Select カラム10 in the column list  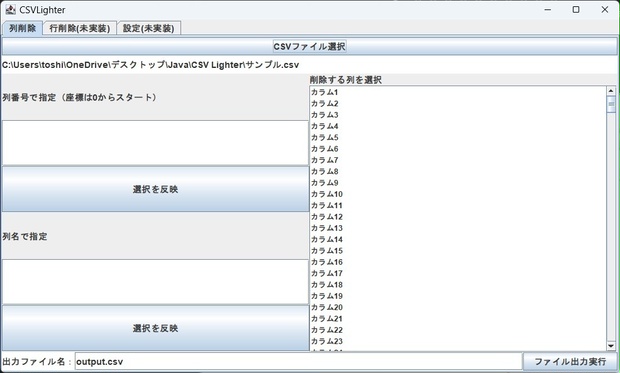[458, 194]
